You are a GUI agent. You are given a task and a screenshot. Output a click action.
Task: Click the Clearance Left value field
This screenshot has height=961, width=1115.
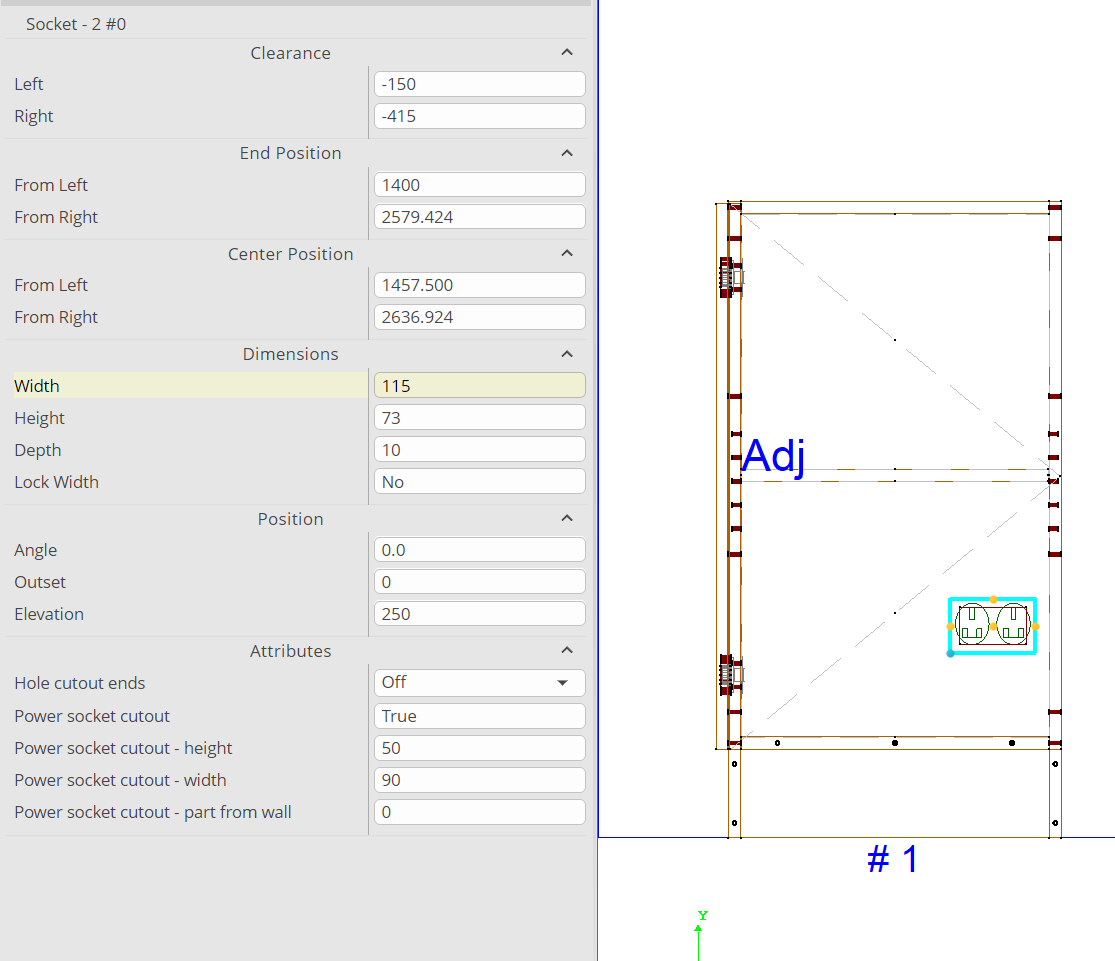coord(479,85)
